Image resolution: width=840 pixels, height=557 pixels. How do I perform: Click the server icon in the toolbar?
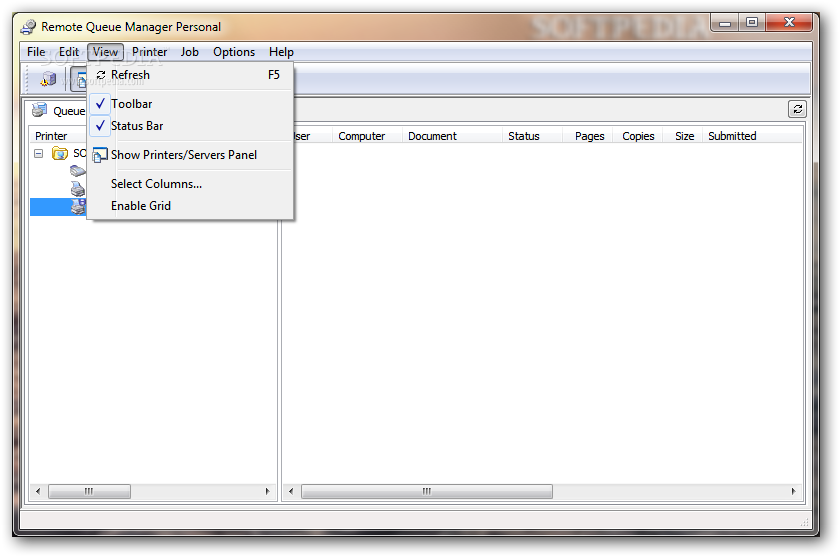click(48, 79)
